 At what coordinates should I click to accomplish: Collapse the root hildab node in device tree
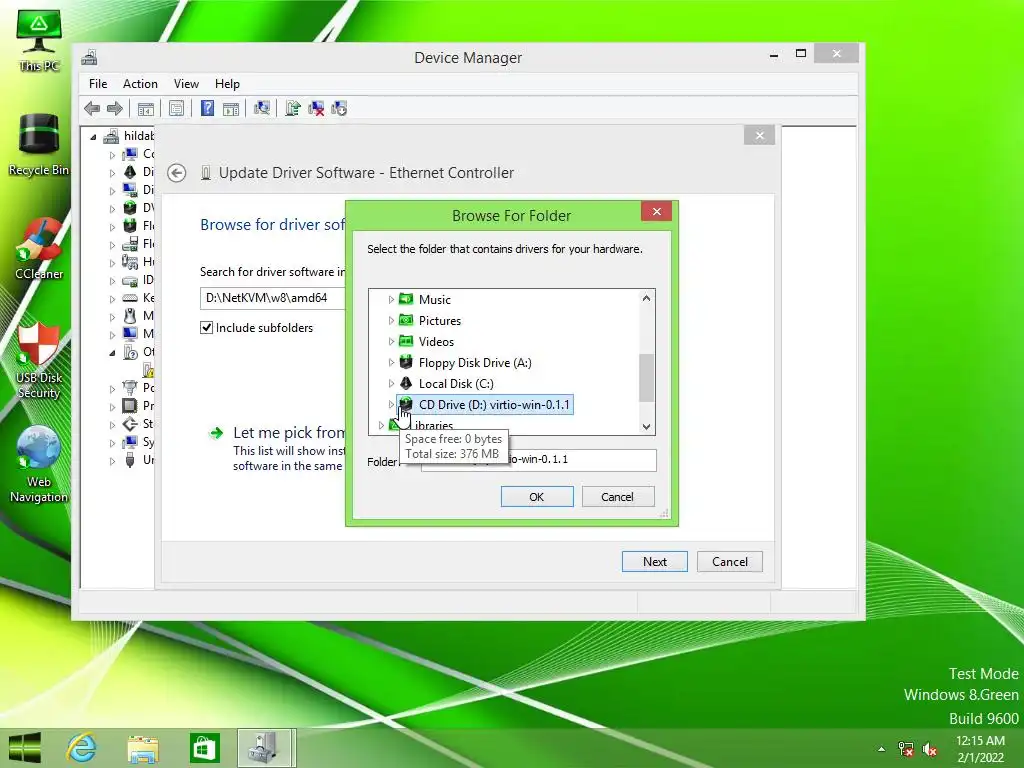coord(93,136)
